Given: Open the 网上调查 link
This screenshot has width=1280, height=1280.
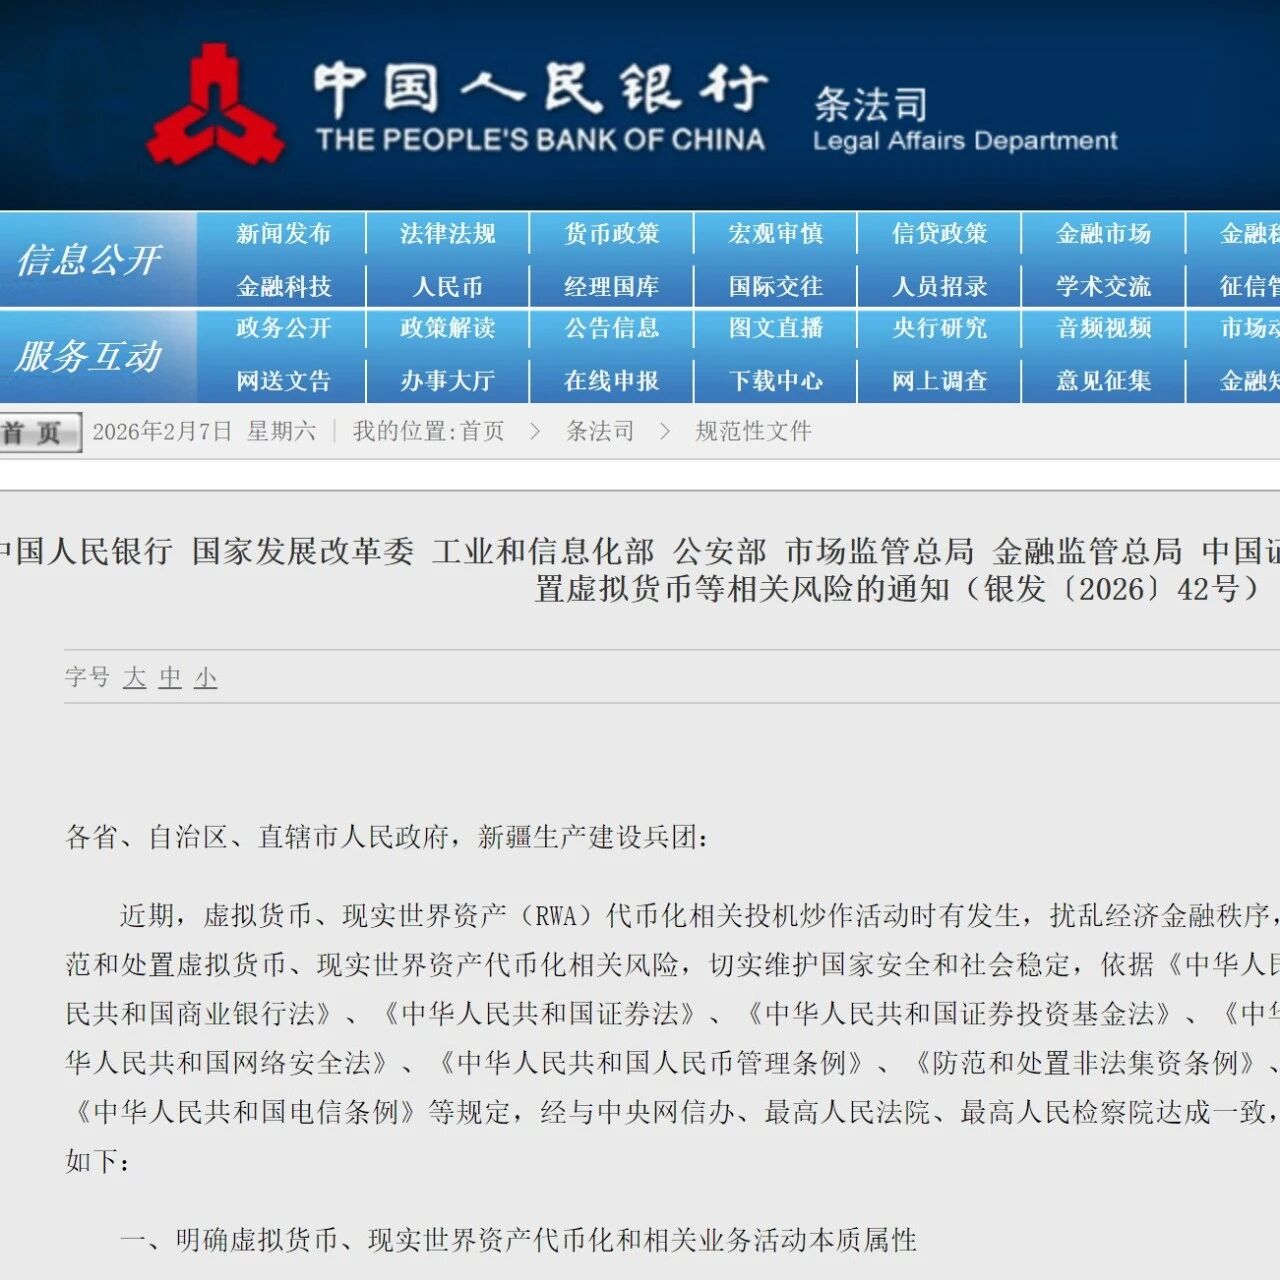Looking at the screenshot, I should tap(939, 381).
